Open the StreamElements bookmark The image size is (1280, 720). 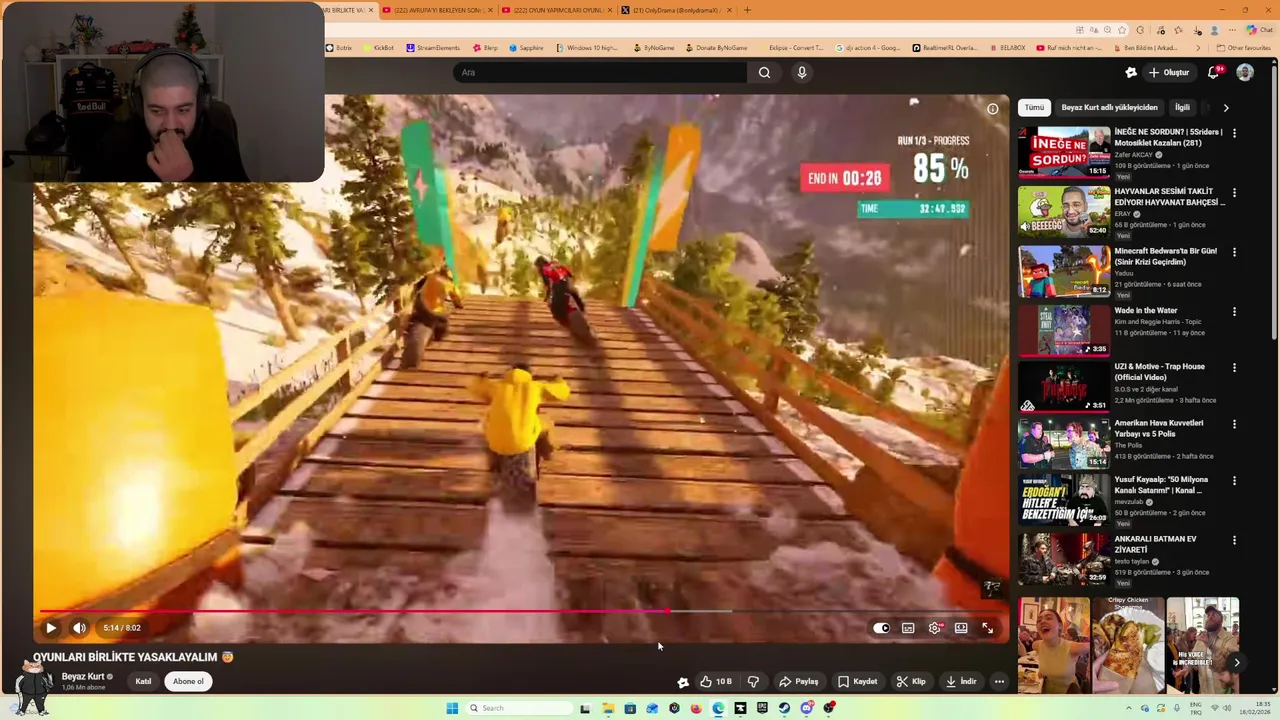[433, 48]
